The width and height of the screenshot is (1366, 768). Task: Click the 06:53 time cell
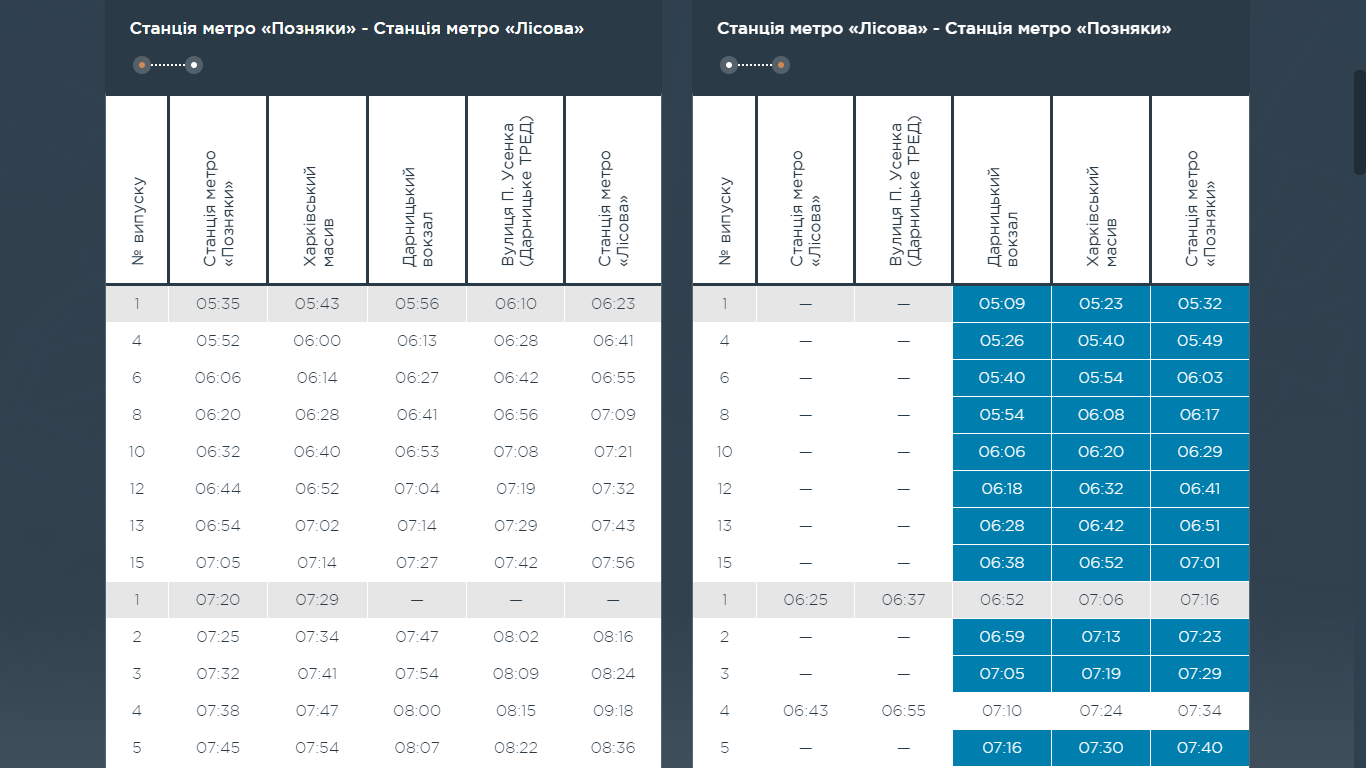(x=417, y=452)
